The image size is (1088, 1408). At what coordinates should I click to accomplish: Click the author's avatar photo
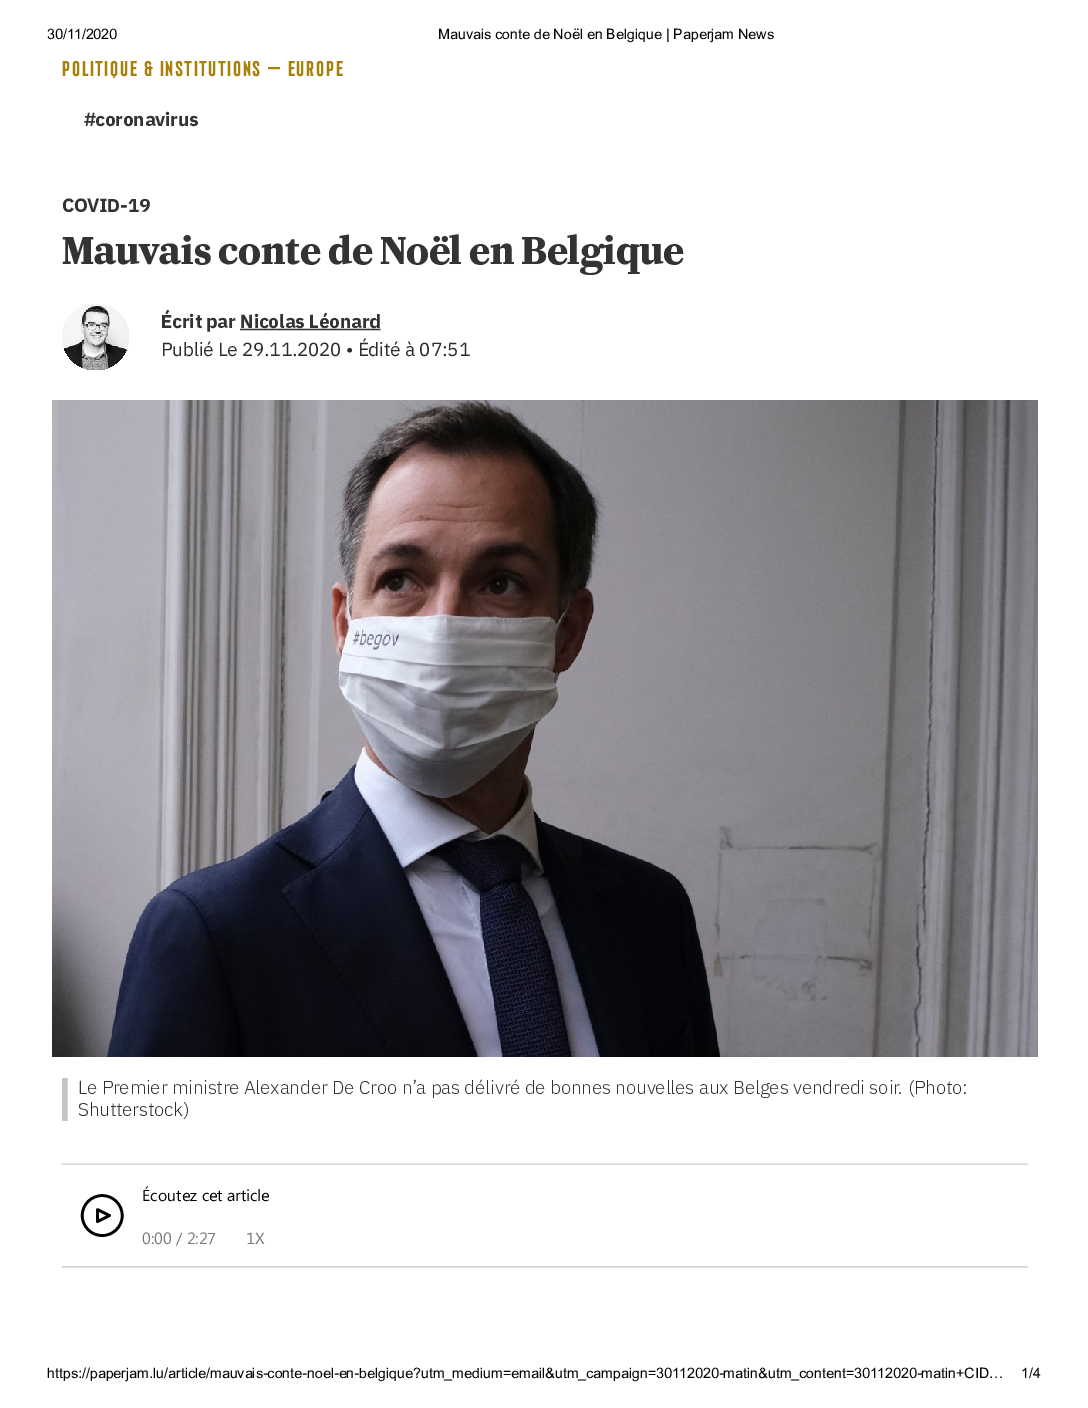click(96, 337)
